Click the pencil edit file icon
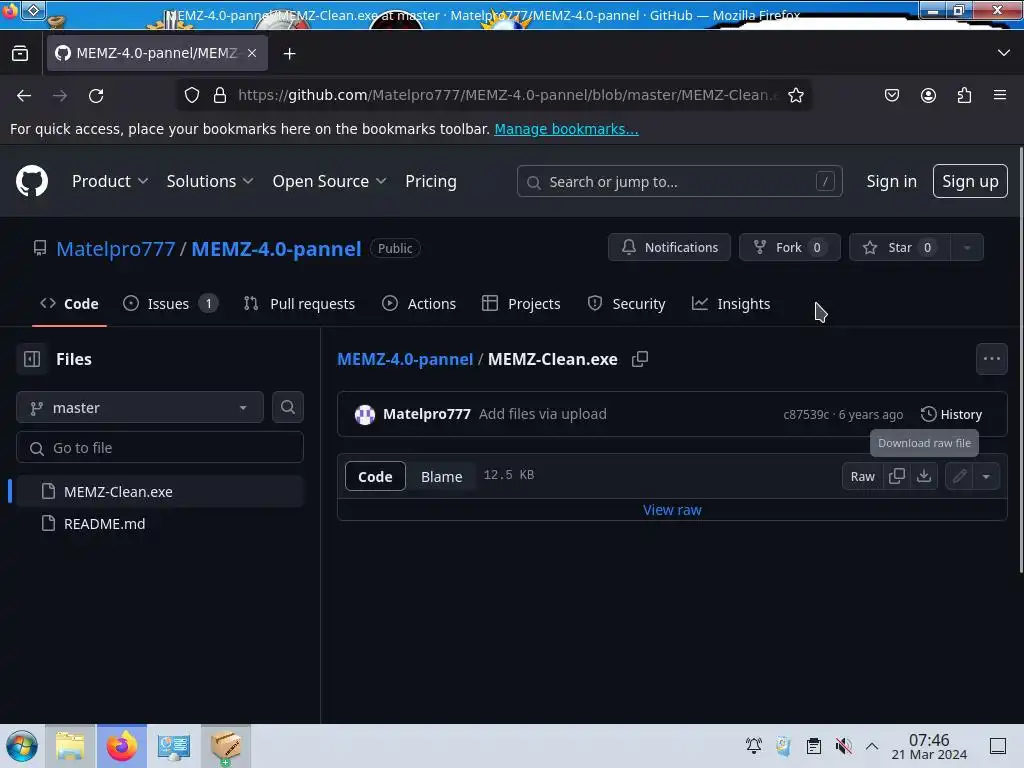 959,476
